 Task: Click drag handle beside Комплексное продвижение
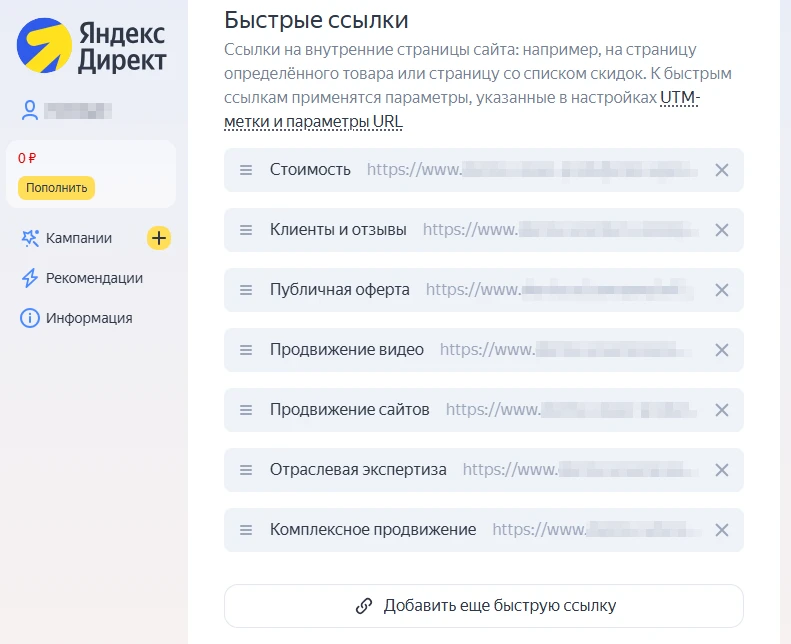246,530
